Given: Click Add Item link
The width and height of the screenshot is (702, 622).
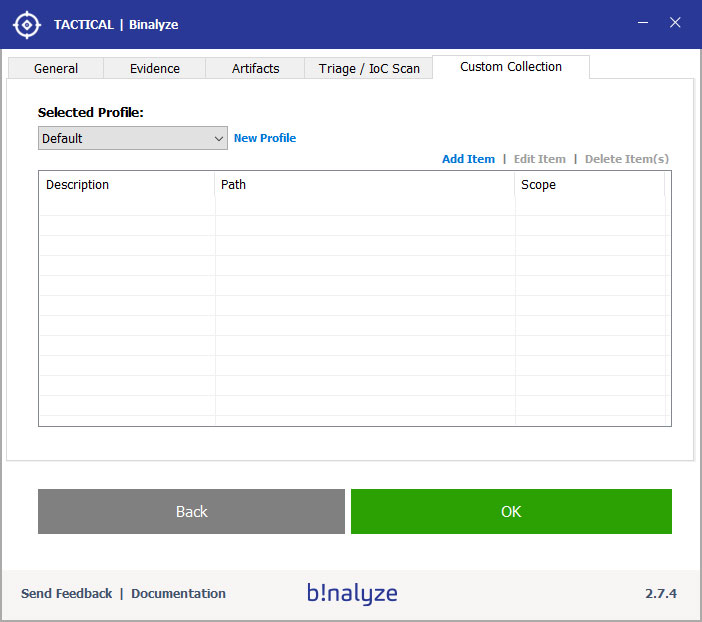Looking at the screenshot, I should [468, 159].
